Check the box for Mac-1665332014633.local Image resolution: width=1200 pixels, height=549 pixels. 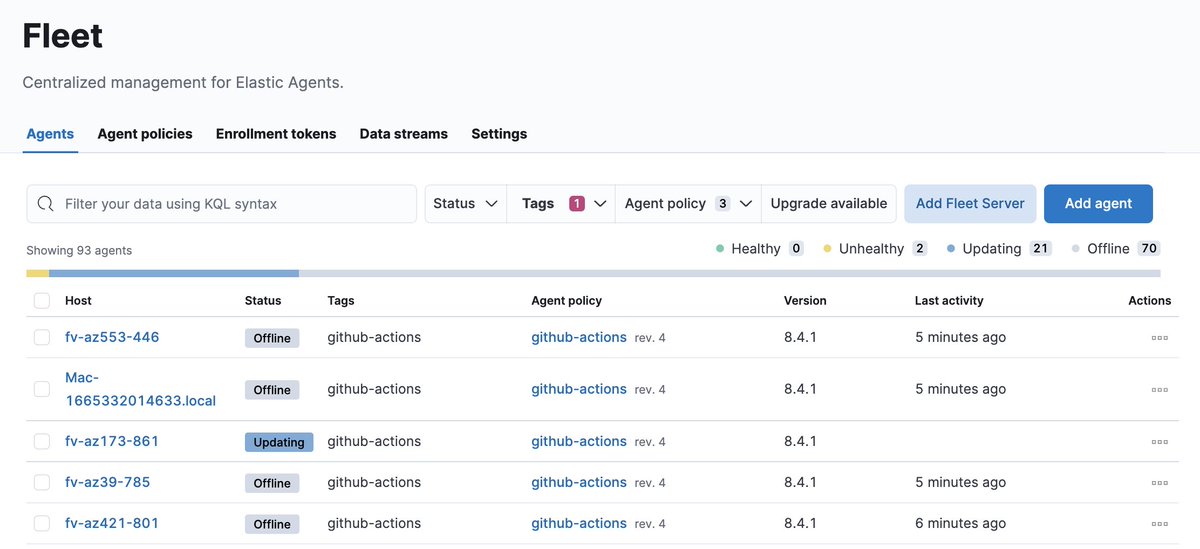[x=42, y=389]
